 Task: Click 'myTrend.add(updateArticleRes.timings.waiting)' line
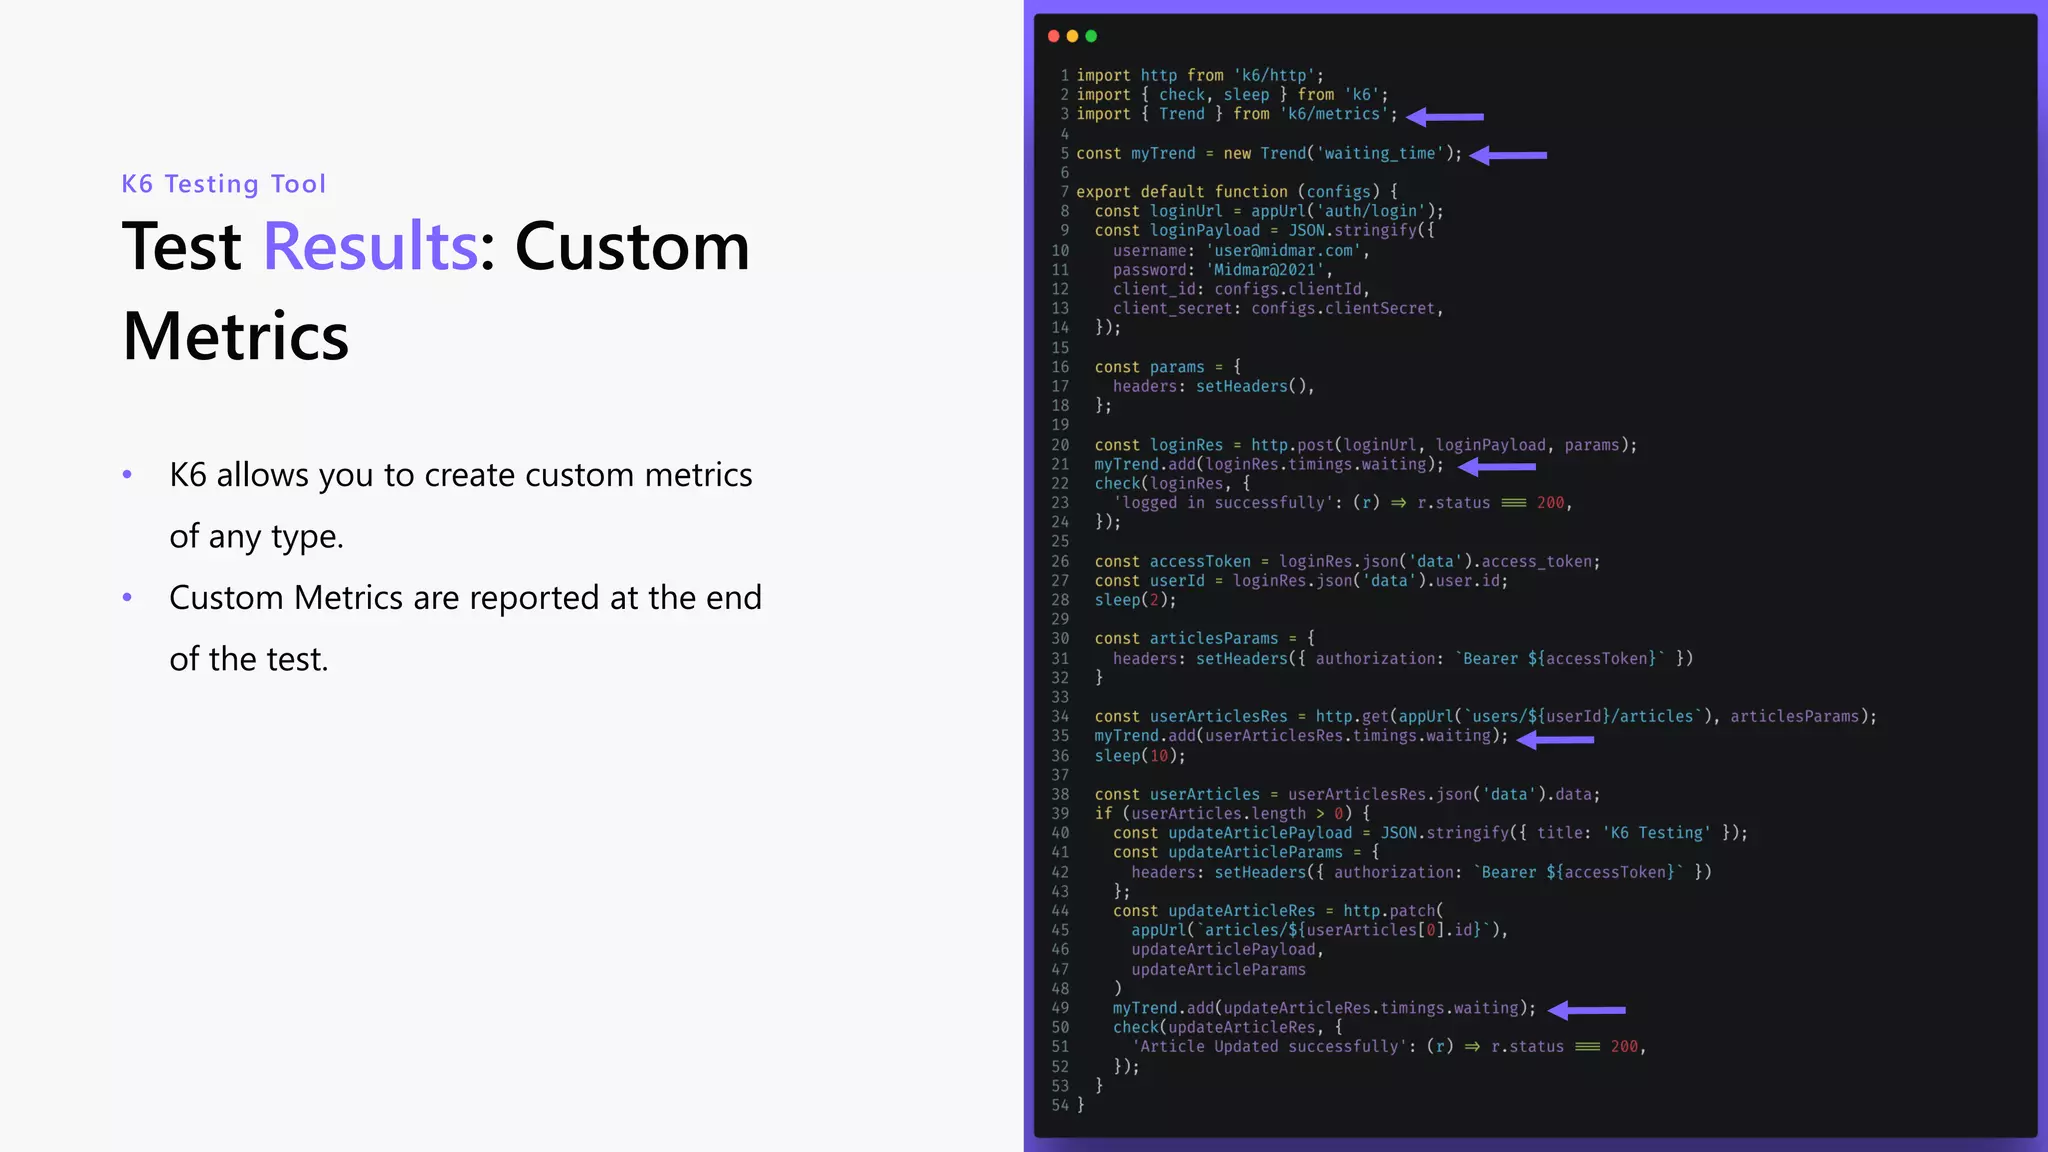(x=1324, y=1008)
